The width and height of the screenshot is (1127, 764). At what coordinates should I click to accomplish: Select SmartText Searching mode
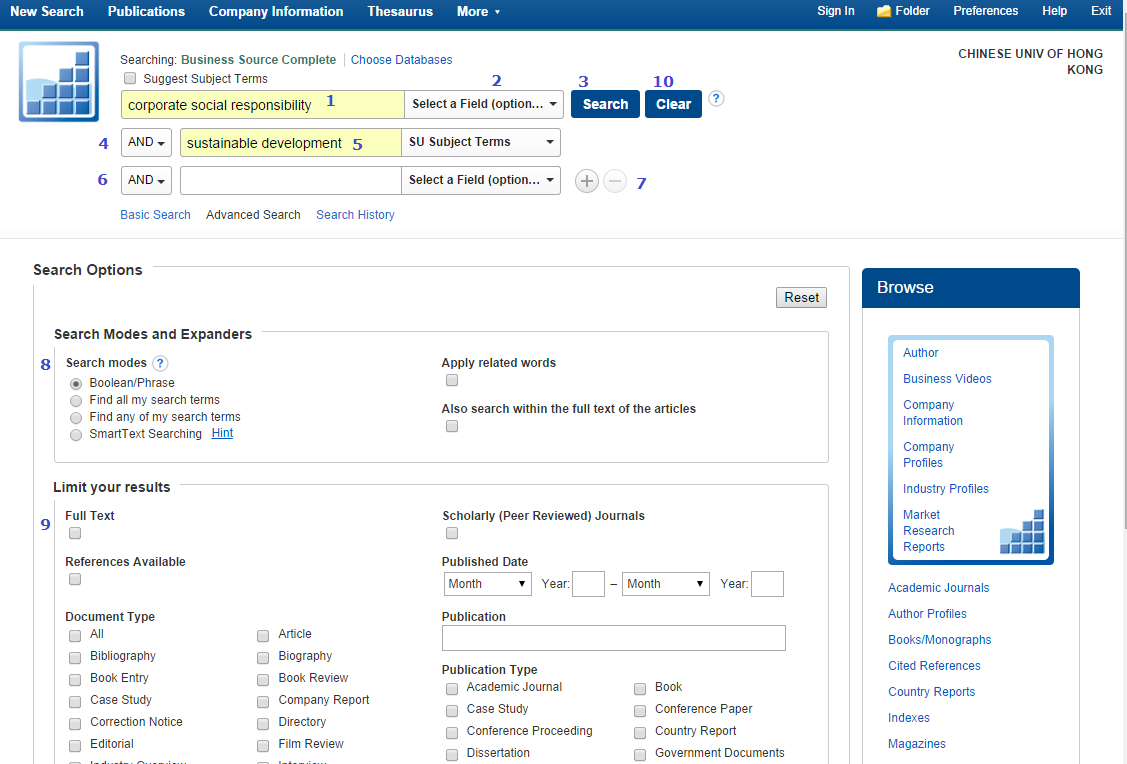76,434
